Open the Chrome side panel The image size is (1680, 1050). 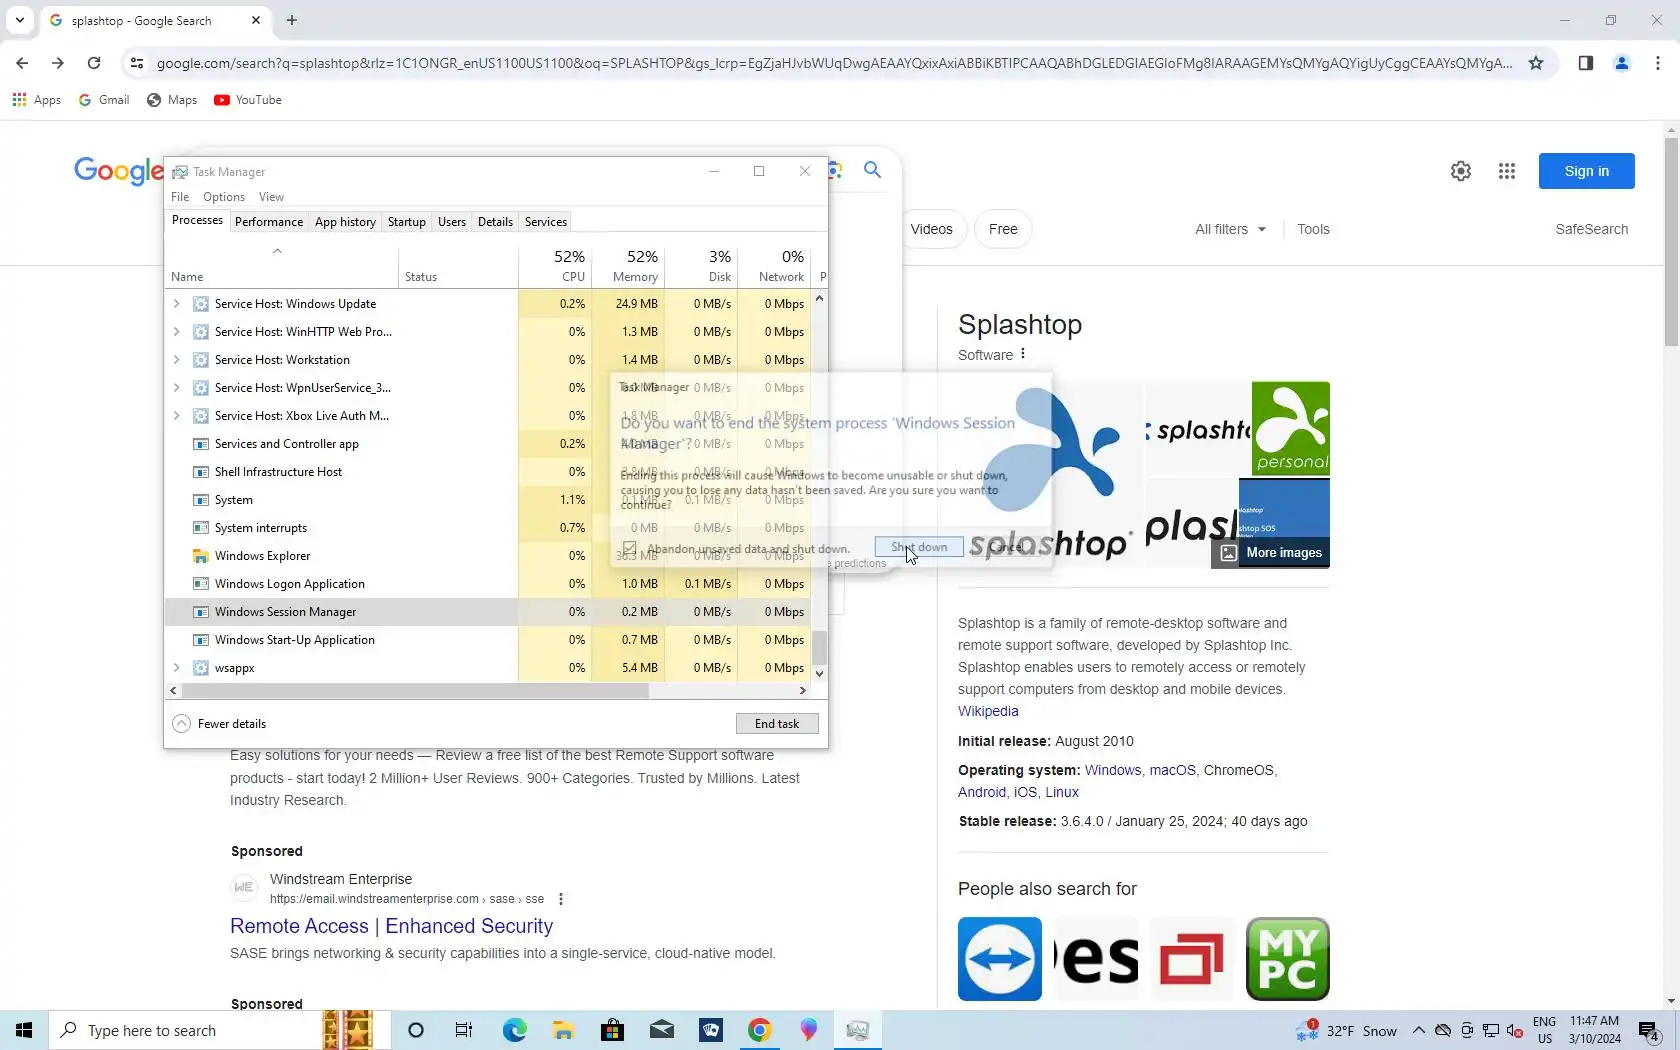click(x=1585, y=63)
